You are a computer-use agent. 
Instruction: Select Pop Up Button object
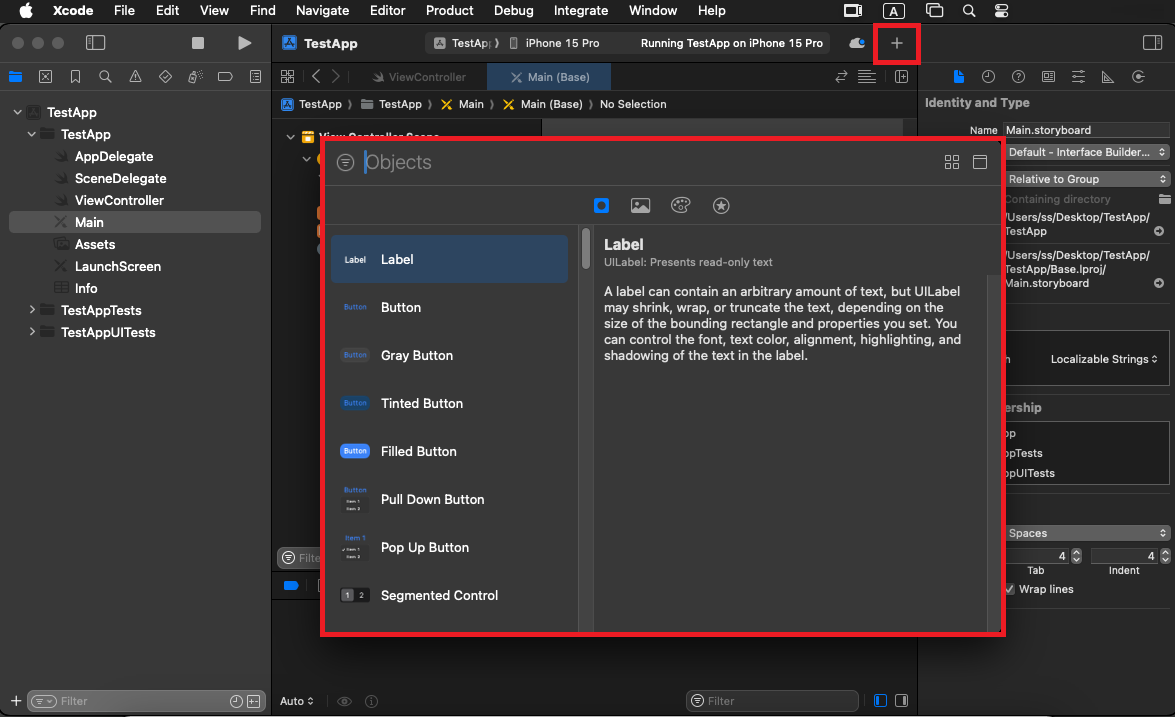click(x=450, y=547)
